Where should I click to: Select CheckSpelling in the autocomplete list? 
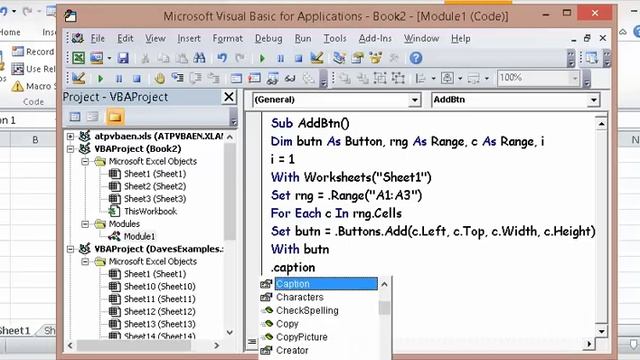click(307, 311)
